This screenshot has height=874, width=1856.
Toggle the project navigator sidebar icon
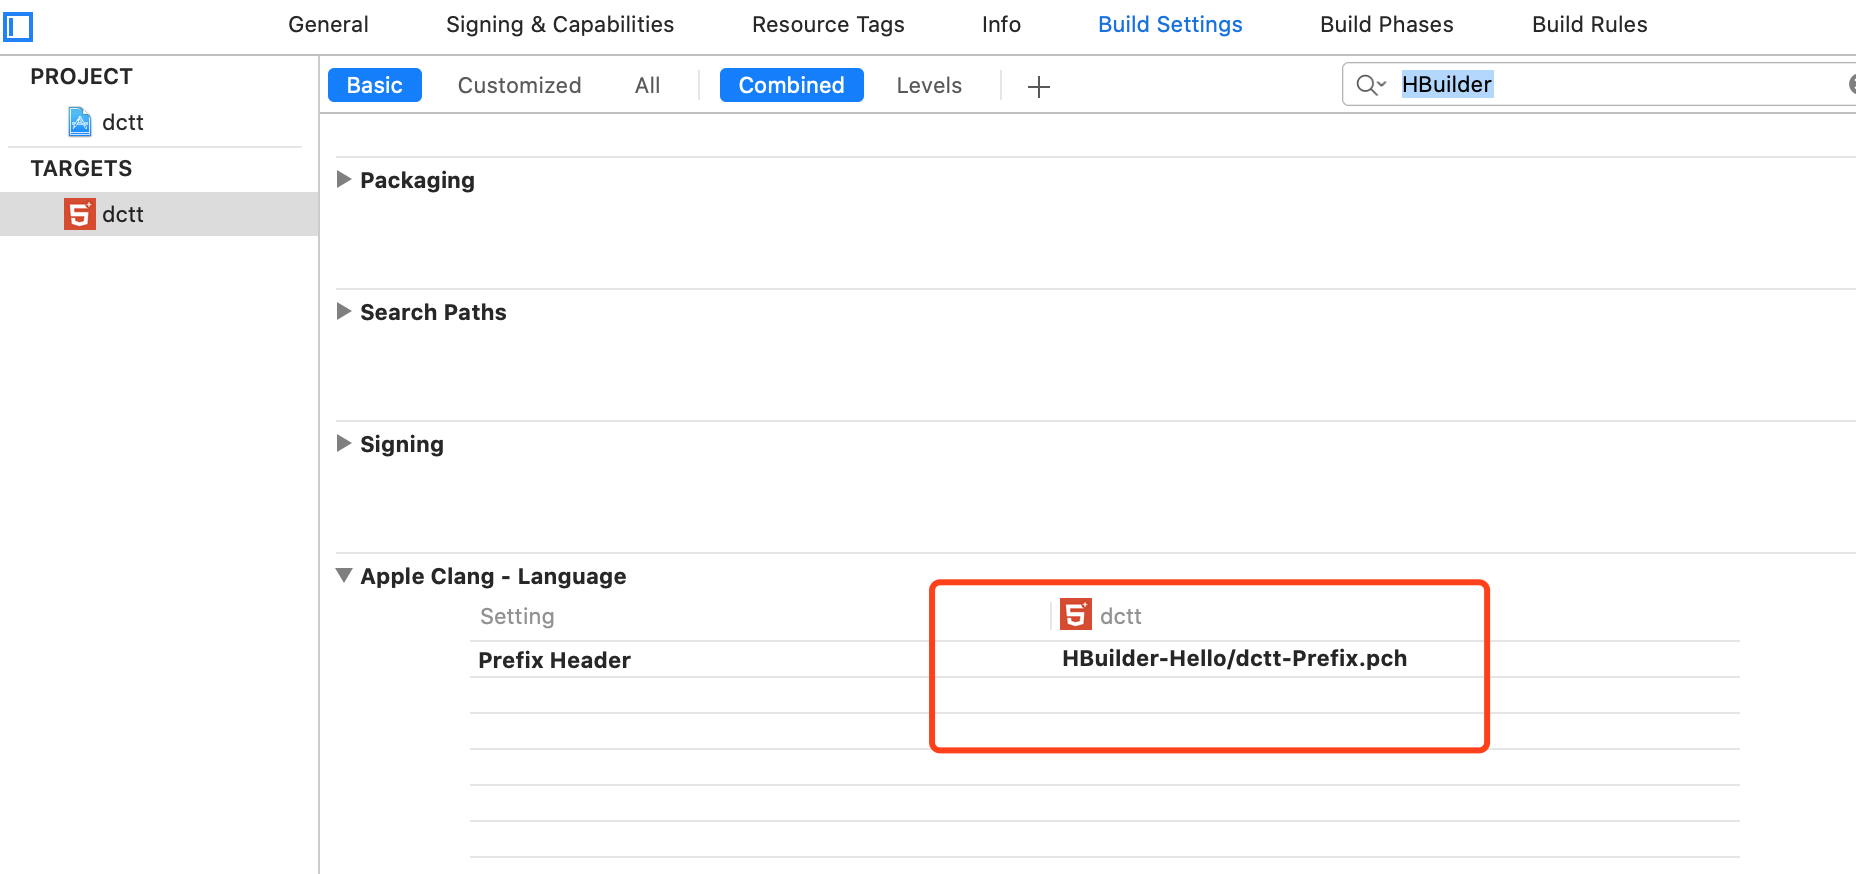[x=18, y=26]
